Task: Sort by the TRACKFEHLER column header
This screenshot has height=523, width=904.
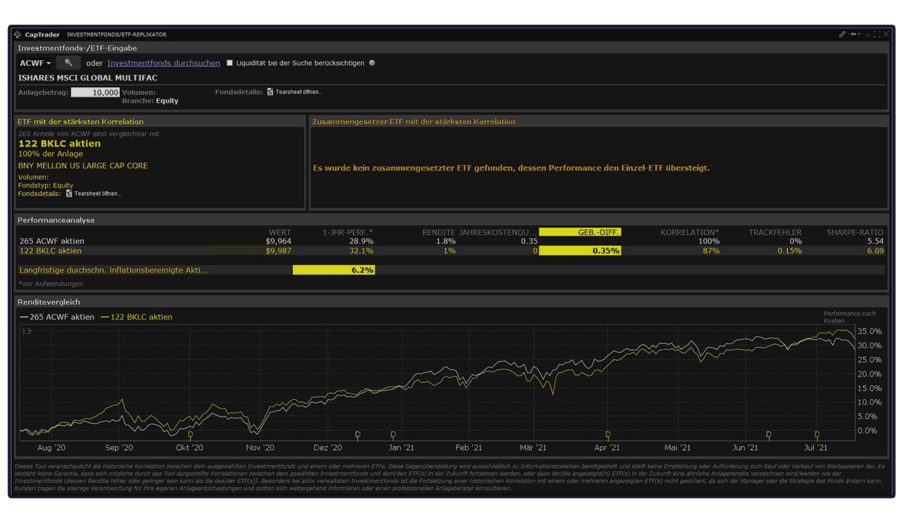Action: [x=775, y=232]
